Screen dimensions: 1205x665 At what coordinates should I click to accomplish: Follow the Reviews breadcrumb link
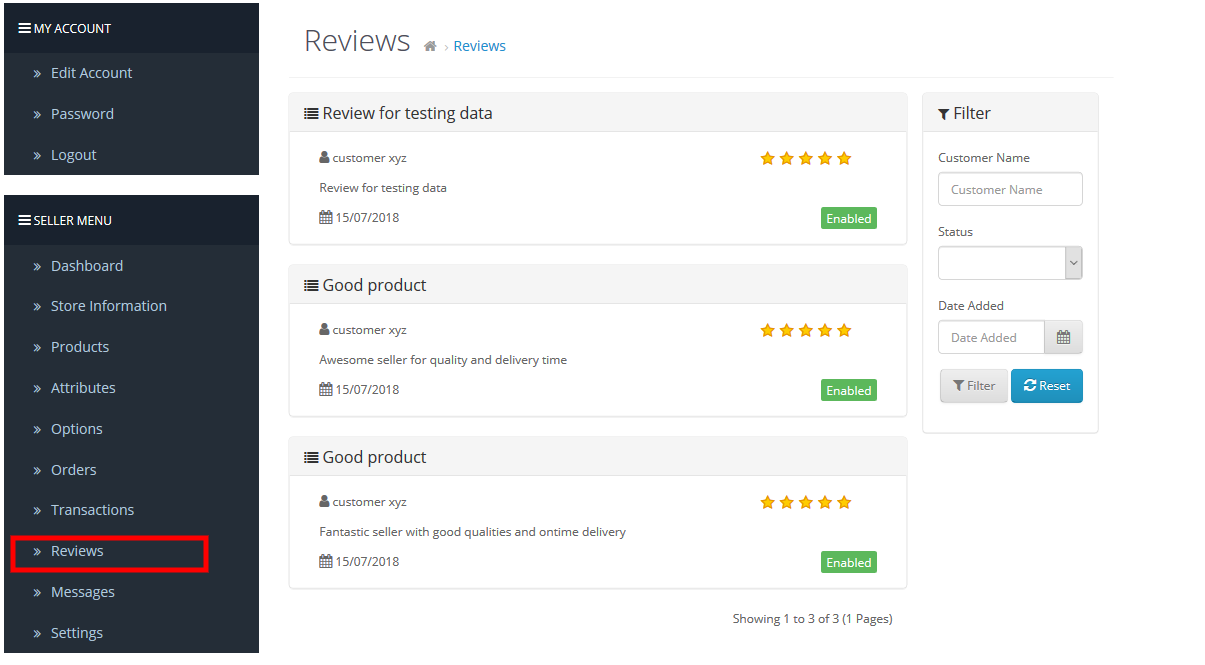[x=480, y=46]
